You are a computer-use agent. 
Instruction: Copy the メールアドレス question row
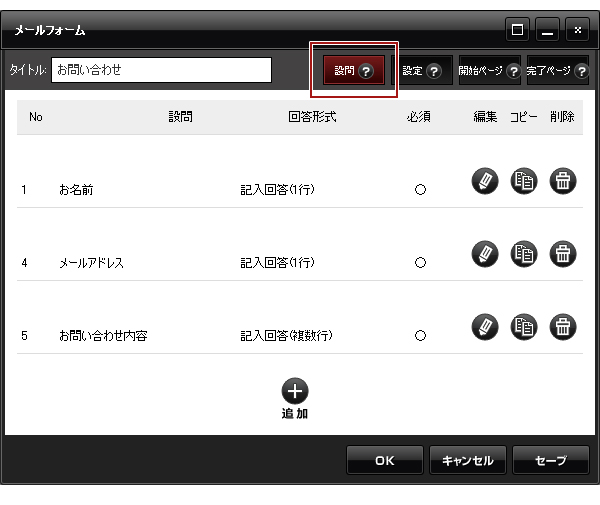[x=524, y=254]
